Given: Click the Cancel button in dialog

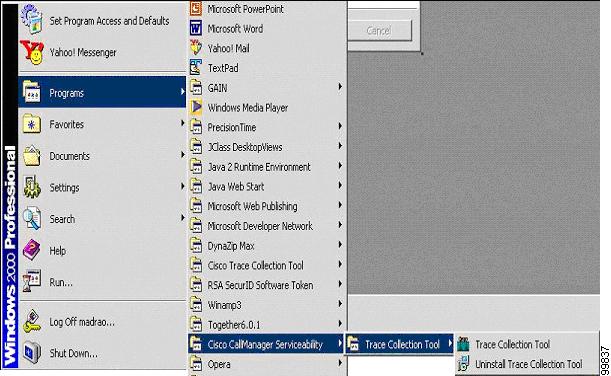Looking at the screenshot, I should coord(380,30).
